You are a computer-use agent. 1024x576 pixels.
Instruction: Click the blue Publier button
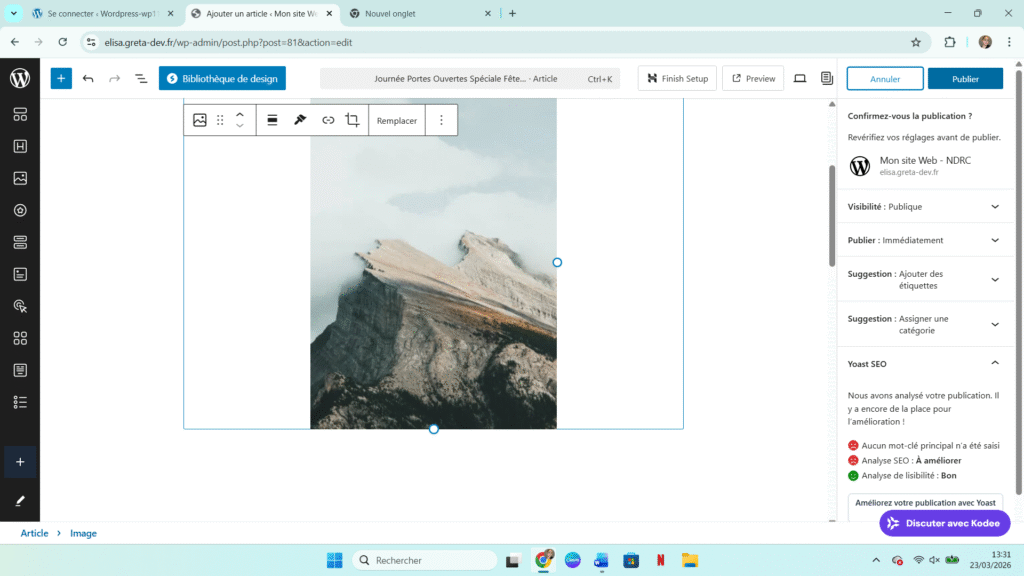pos(965,79)
